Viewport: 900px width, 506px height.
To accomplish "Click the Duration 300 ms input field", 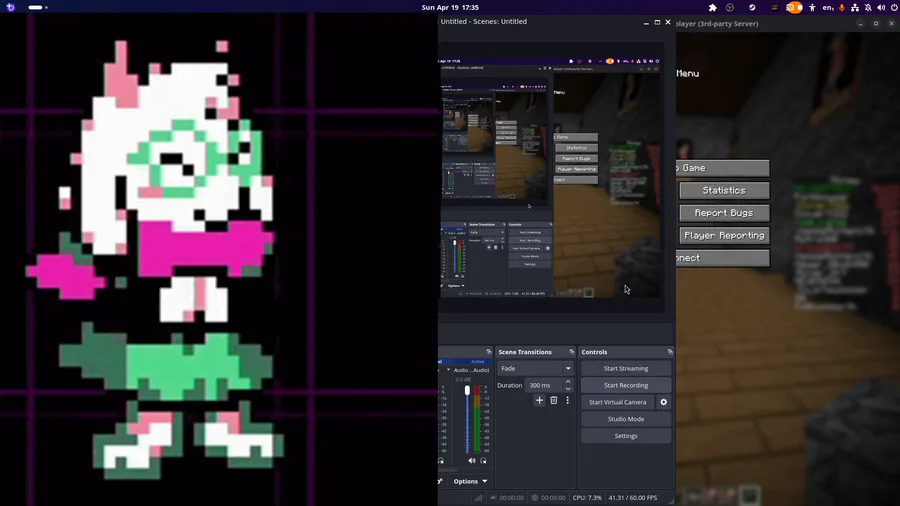I will [x=544, y=386].
